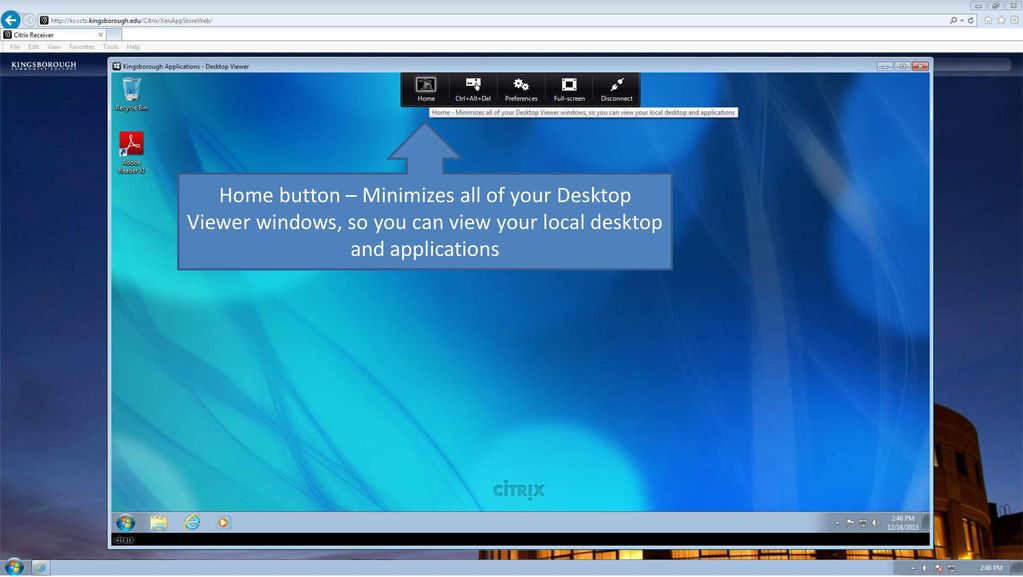Minimize the Internet Explorer window

pyautogui.click(x=978, y=5)
